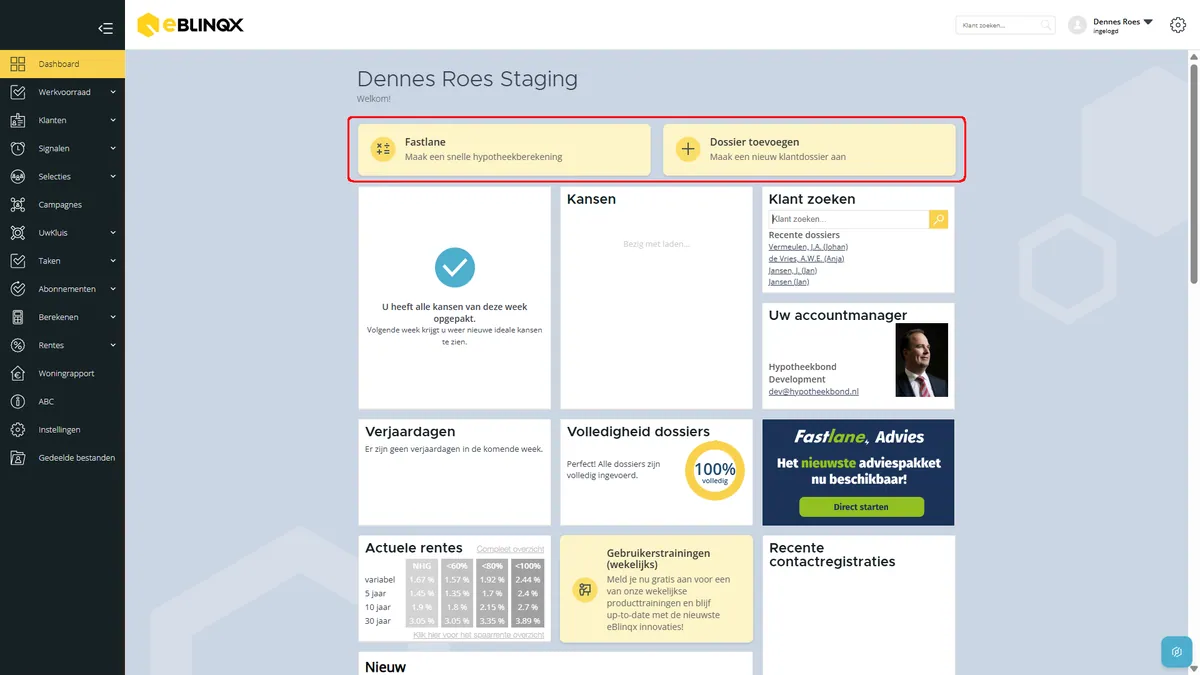Click the ABC circle icon in sidebar
Viewport: 1200px width, 675px height.
tap(18, 401)
